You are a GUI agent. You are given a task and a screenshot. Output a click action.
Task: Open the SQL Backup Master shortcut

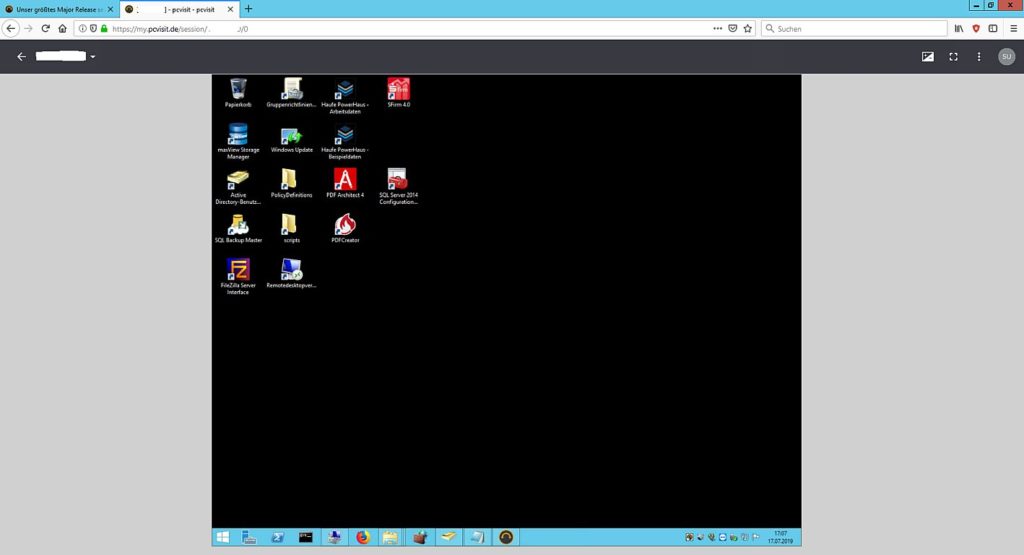tap(237, 226)
